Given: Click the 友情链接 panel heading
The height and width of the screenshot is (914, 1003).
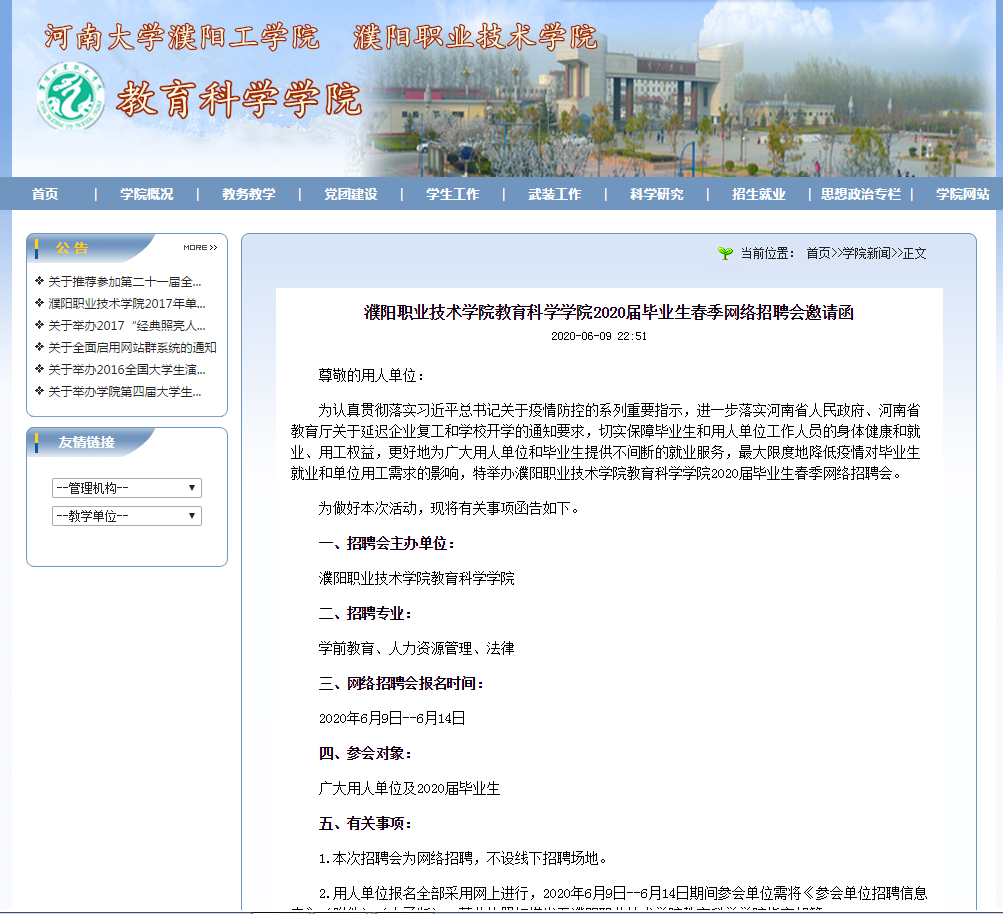Looking at the screenshot, I should point(86,442).
